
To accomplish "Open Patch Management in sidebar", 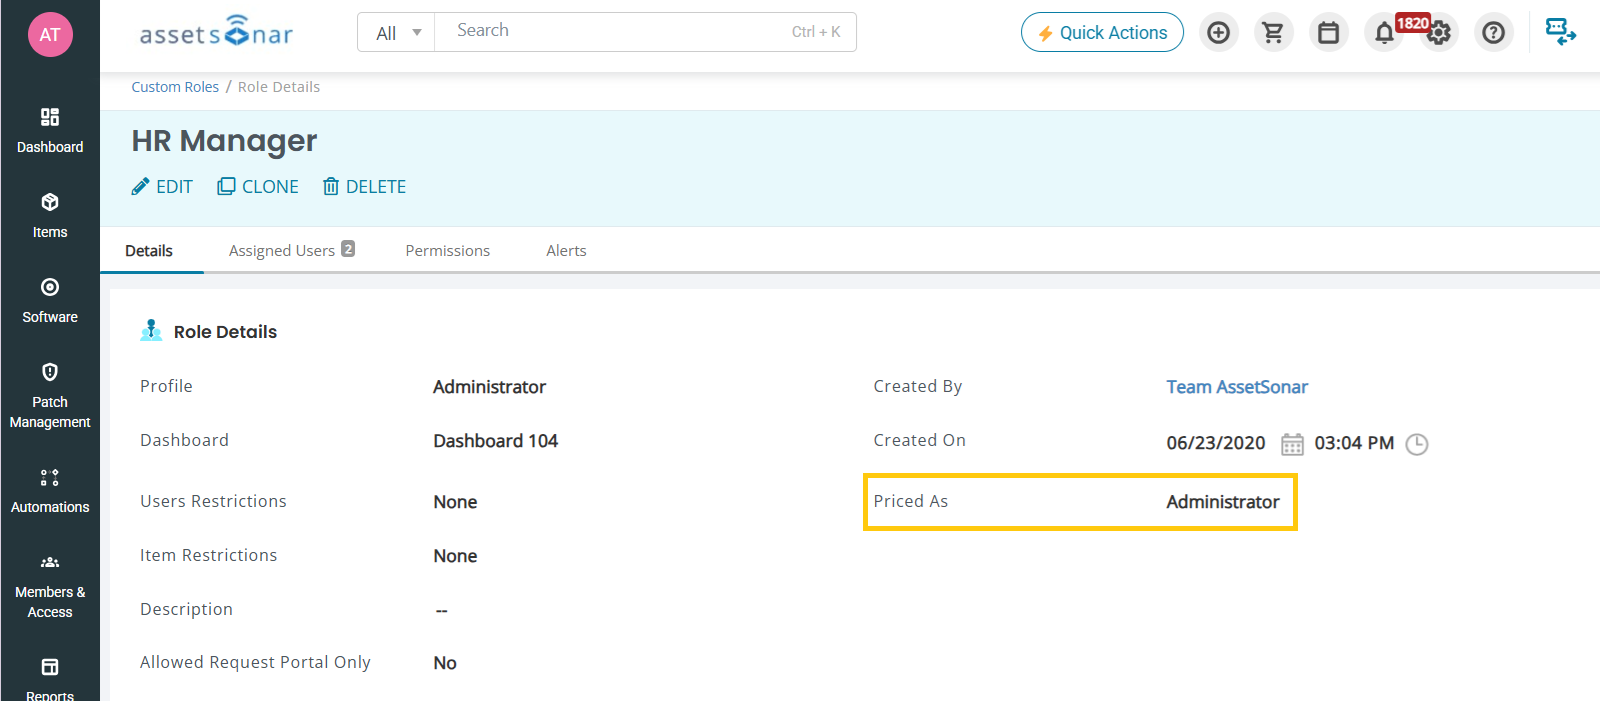I will 50,396.
